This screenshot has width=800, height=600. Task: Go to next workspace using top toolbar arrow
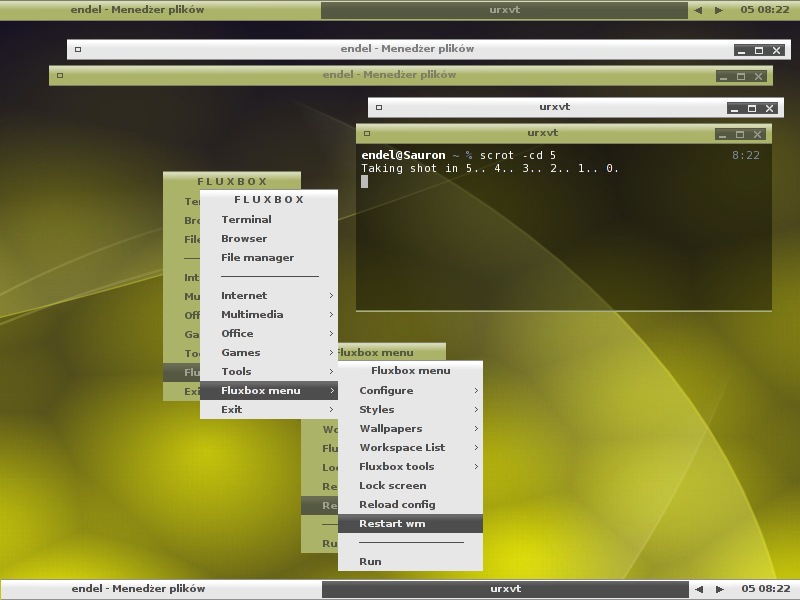719,10
